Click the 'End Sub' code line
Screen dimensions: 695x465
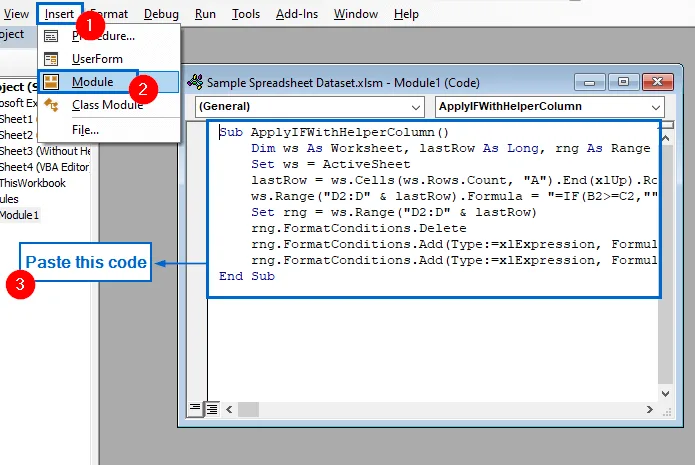247,276
